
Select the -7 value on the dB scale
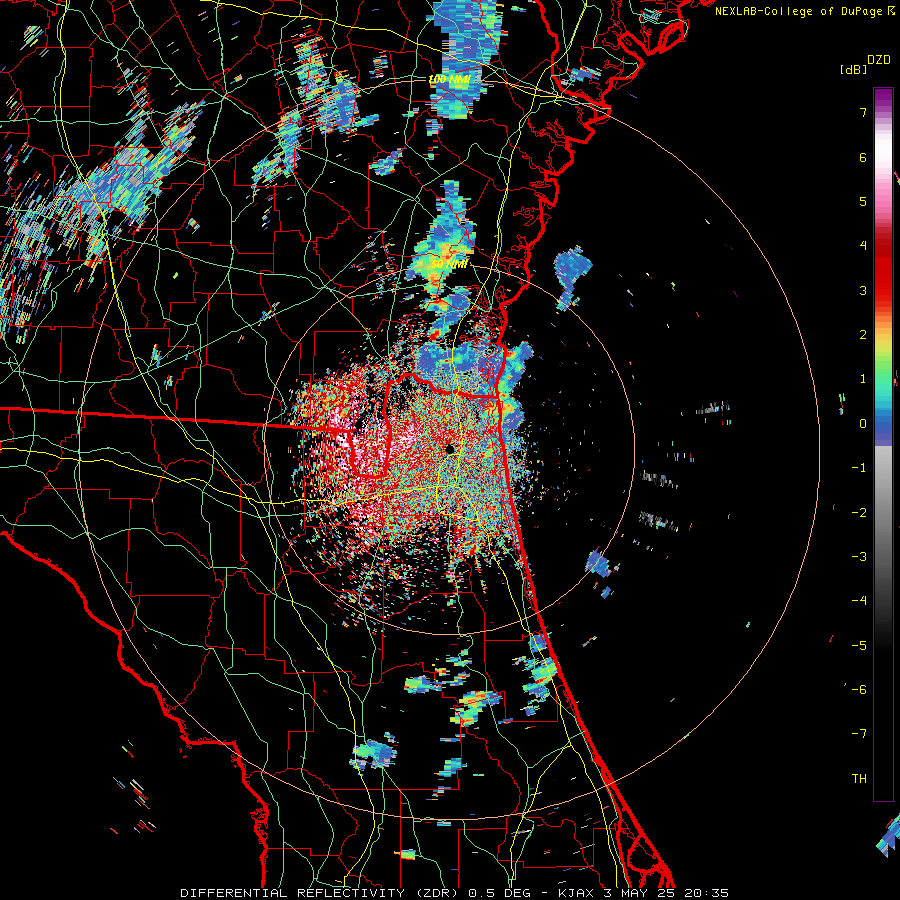click(x=859, y=734)
